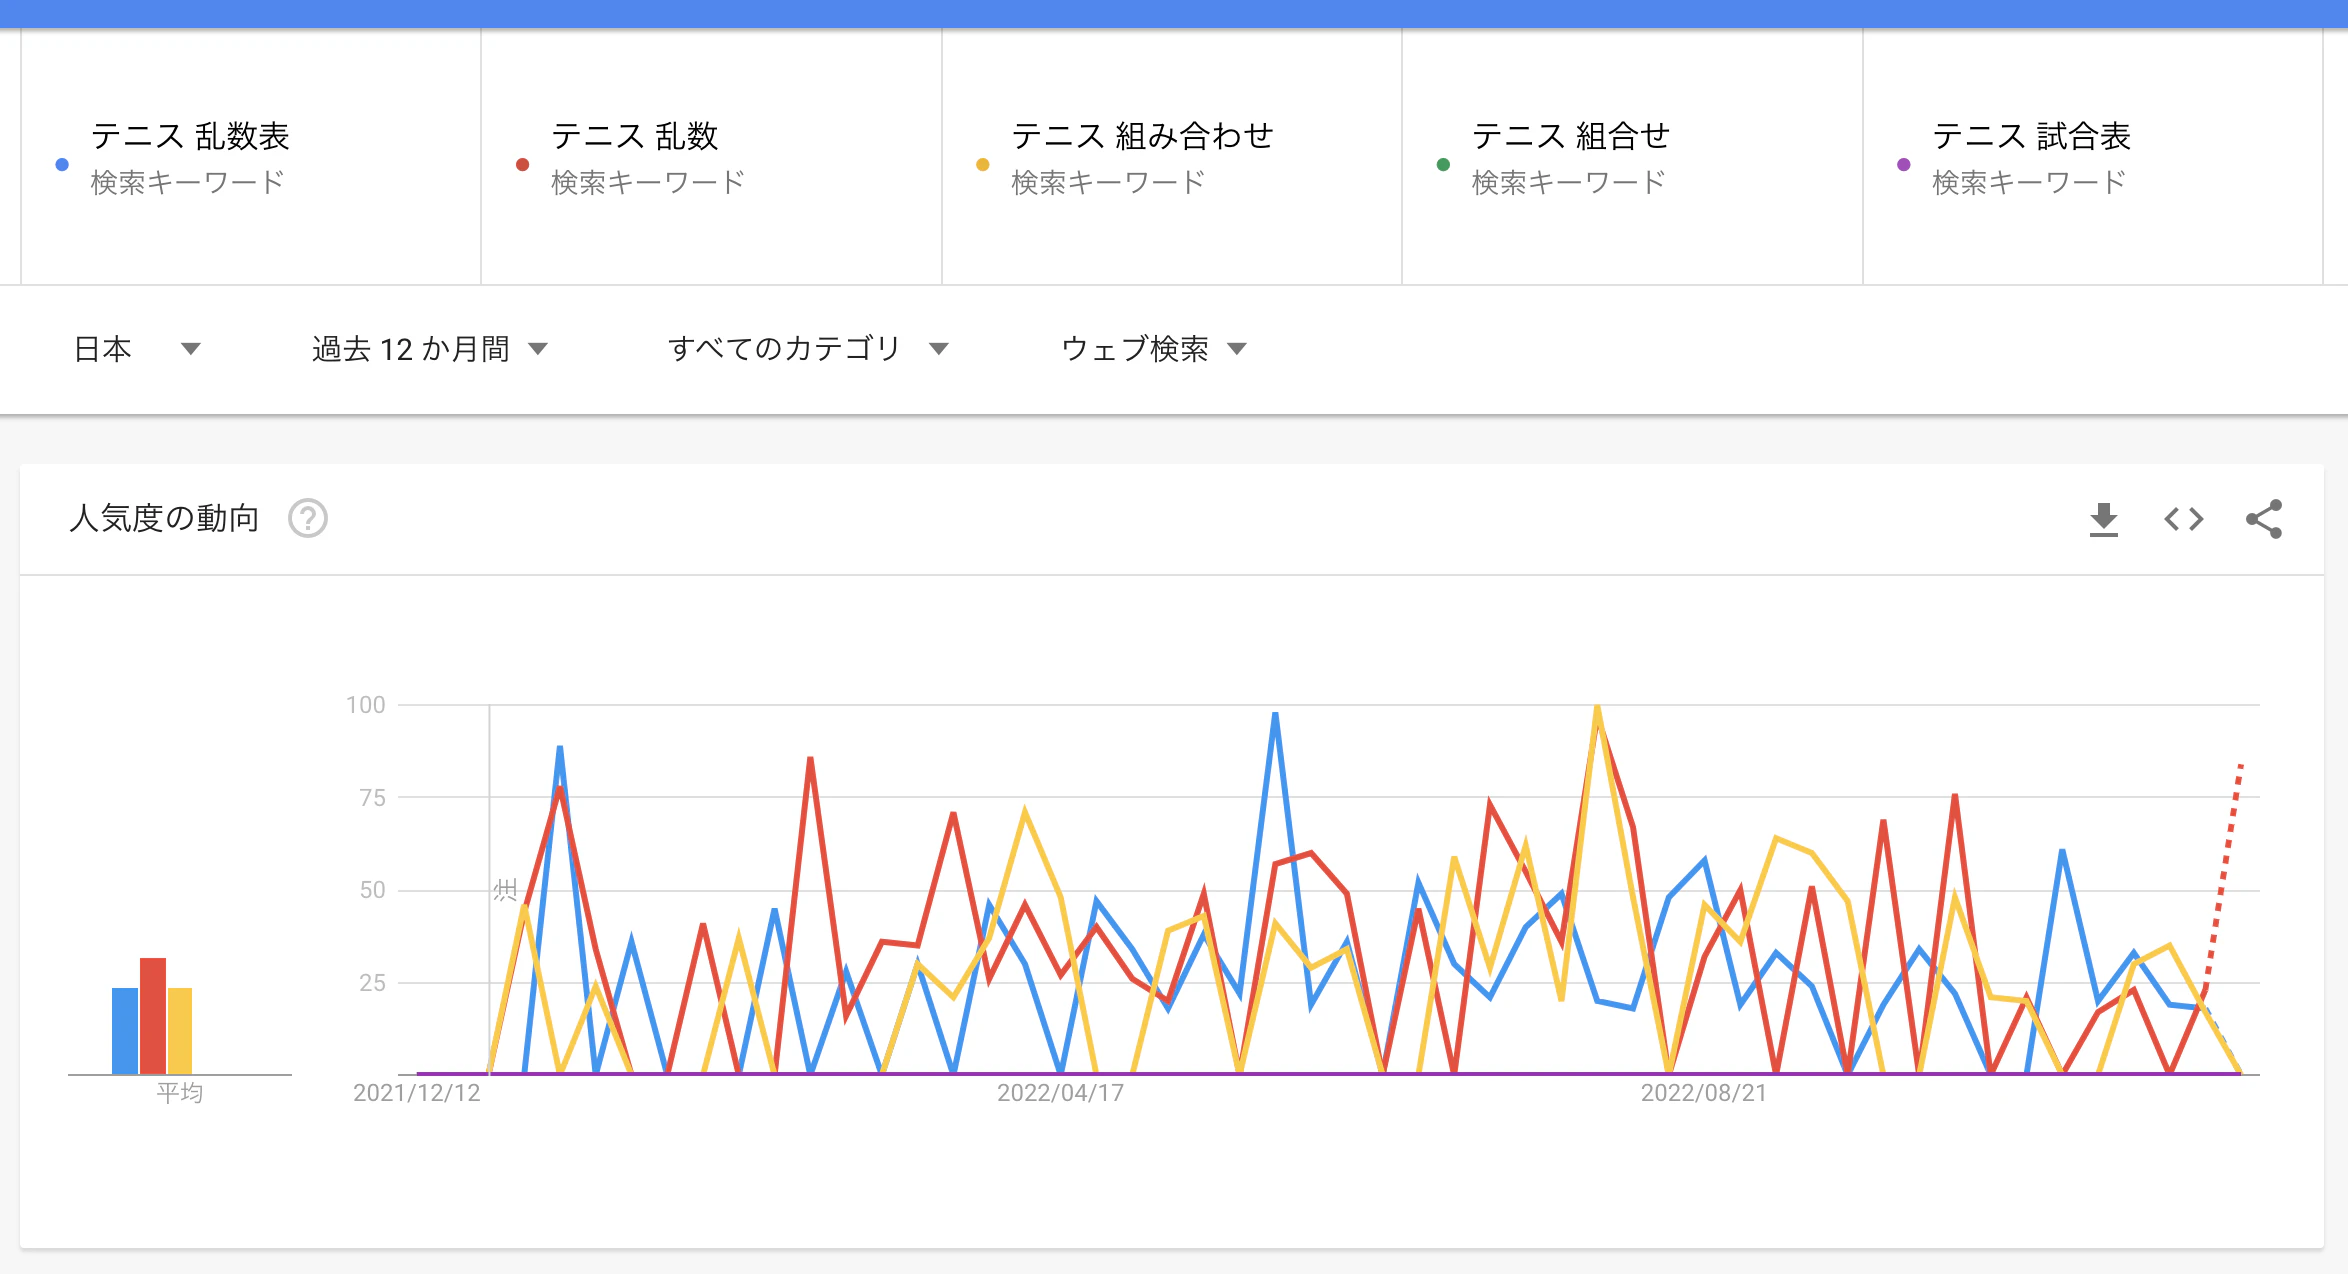Open the 過去 12 か月間 time range dropdown
The image size is (2348, 1274).
430,349
